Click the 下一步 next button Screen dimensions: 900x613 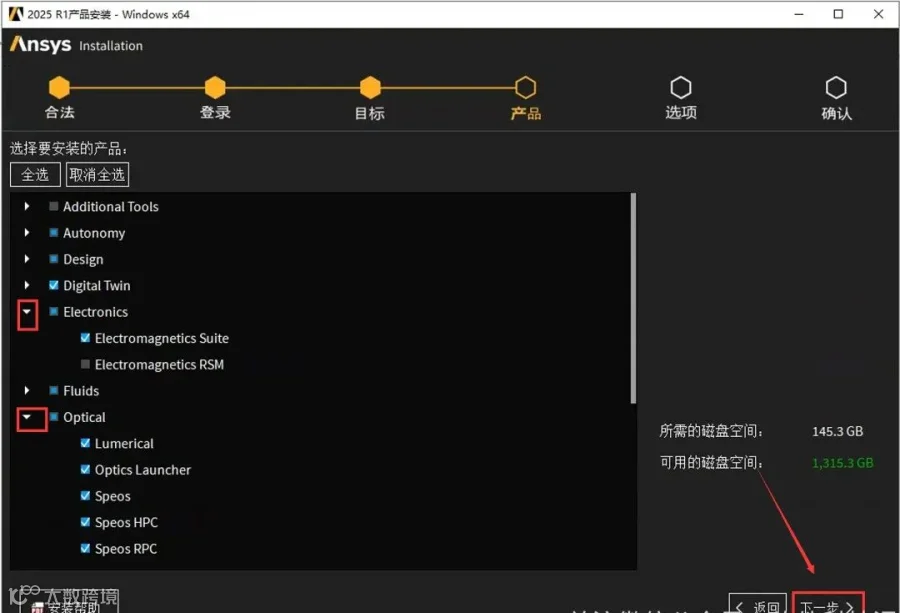click(828, 605)
